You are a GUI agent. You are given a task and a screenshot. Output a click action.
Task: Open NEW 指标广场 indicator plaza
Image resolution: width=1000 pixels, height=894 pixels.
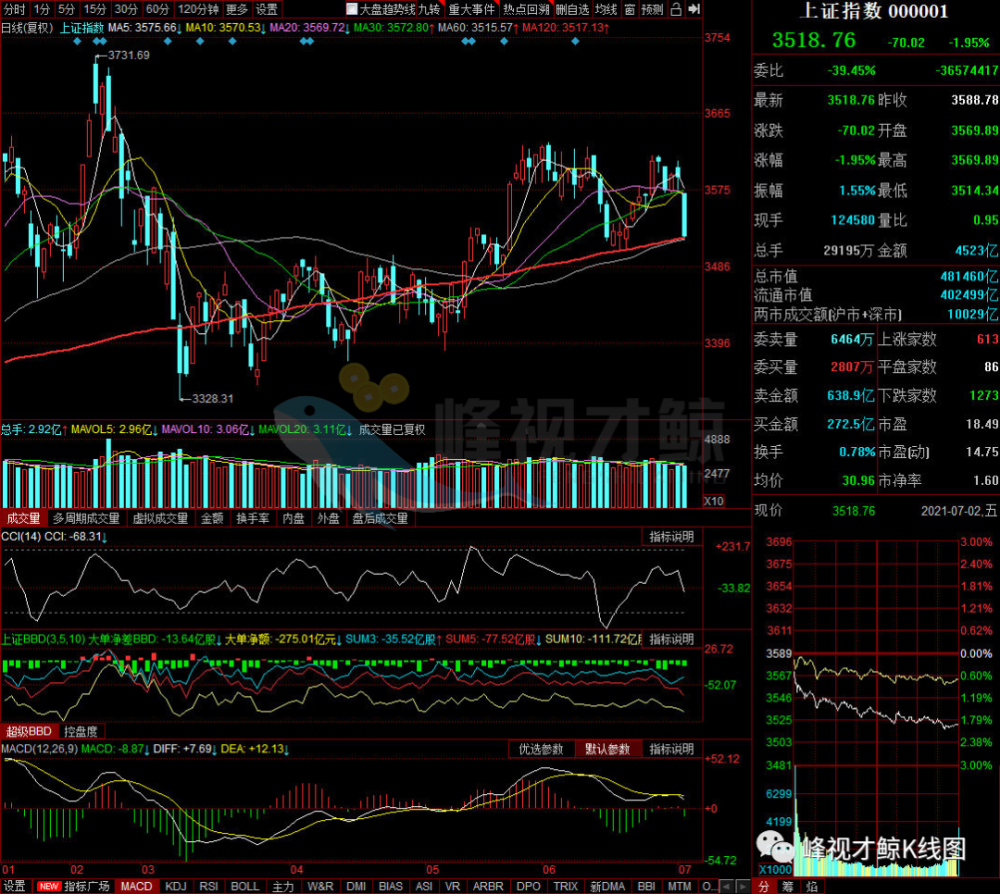point(73,886)
